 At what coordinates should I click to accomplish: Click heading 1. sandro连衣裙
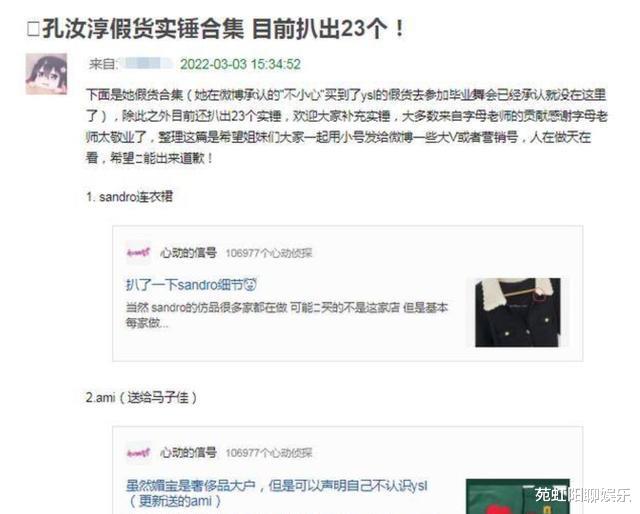(129, 197)
